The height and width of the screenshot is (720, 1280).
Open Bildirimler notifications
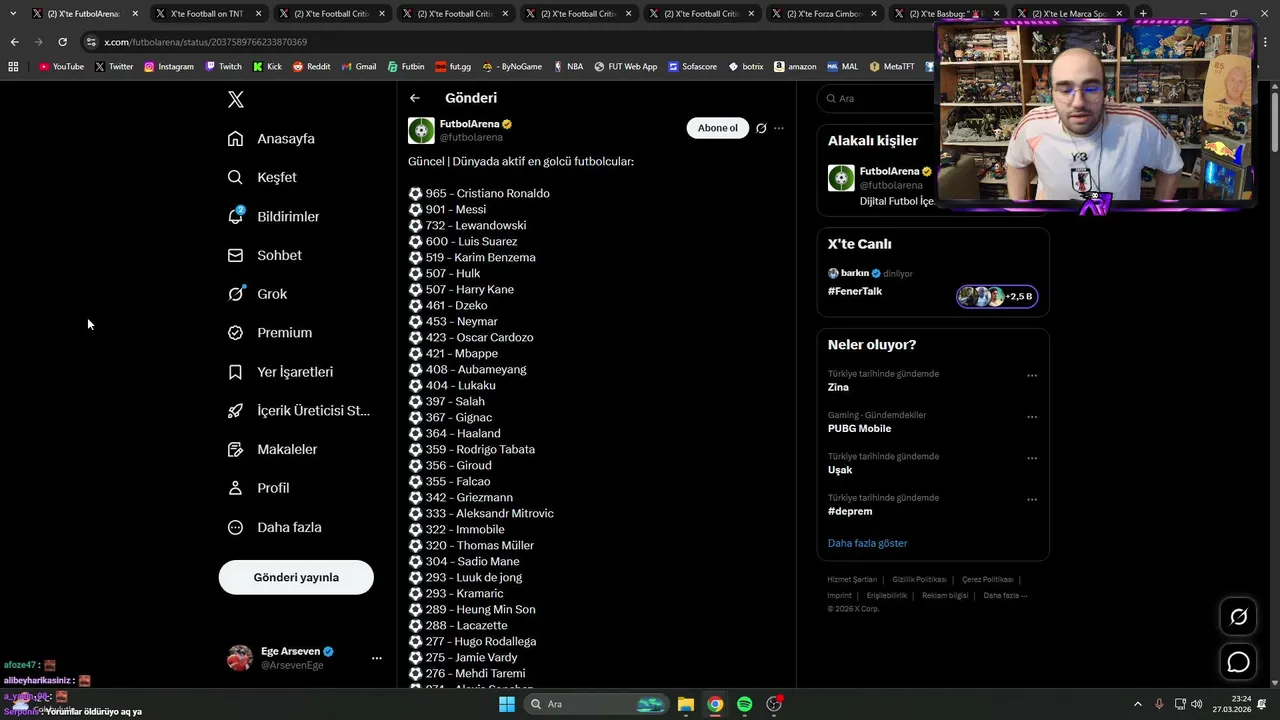273,216
